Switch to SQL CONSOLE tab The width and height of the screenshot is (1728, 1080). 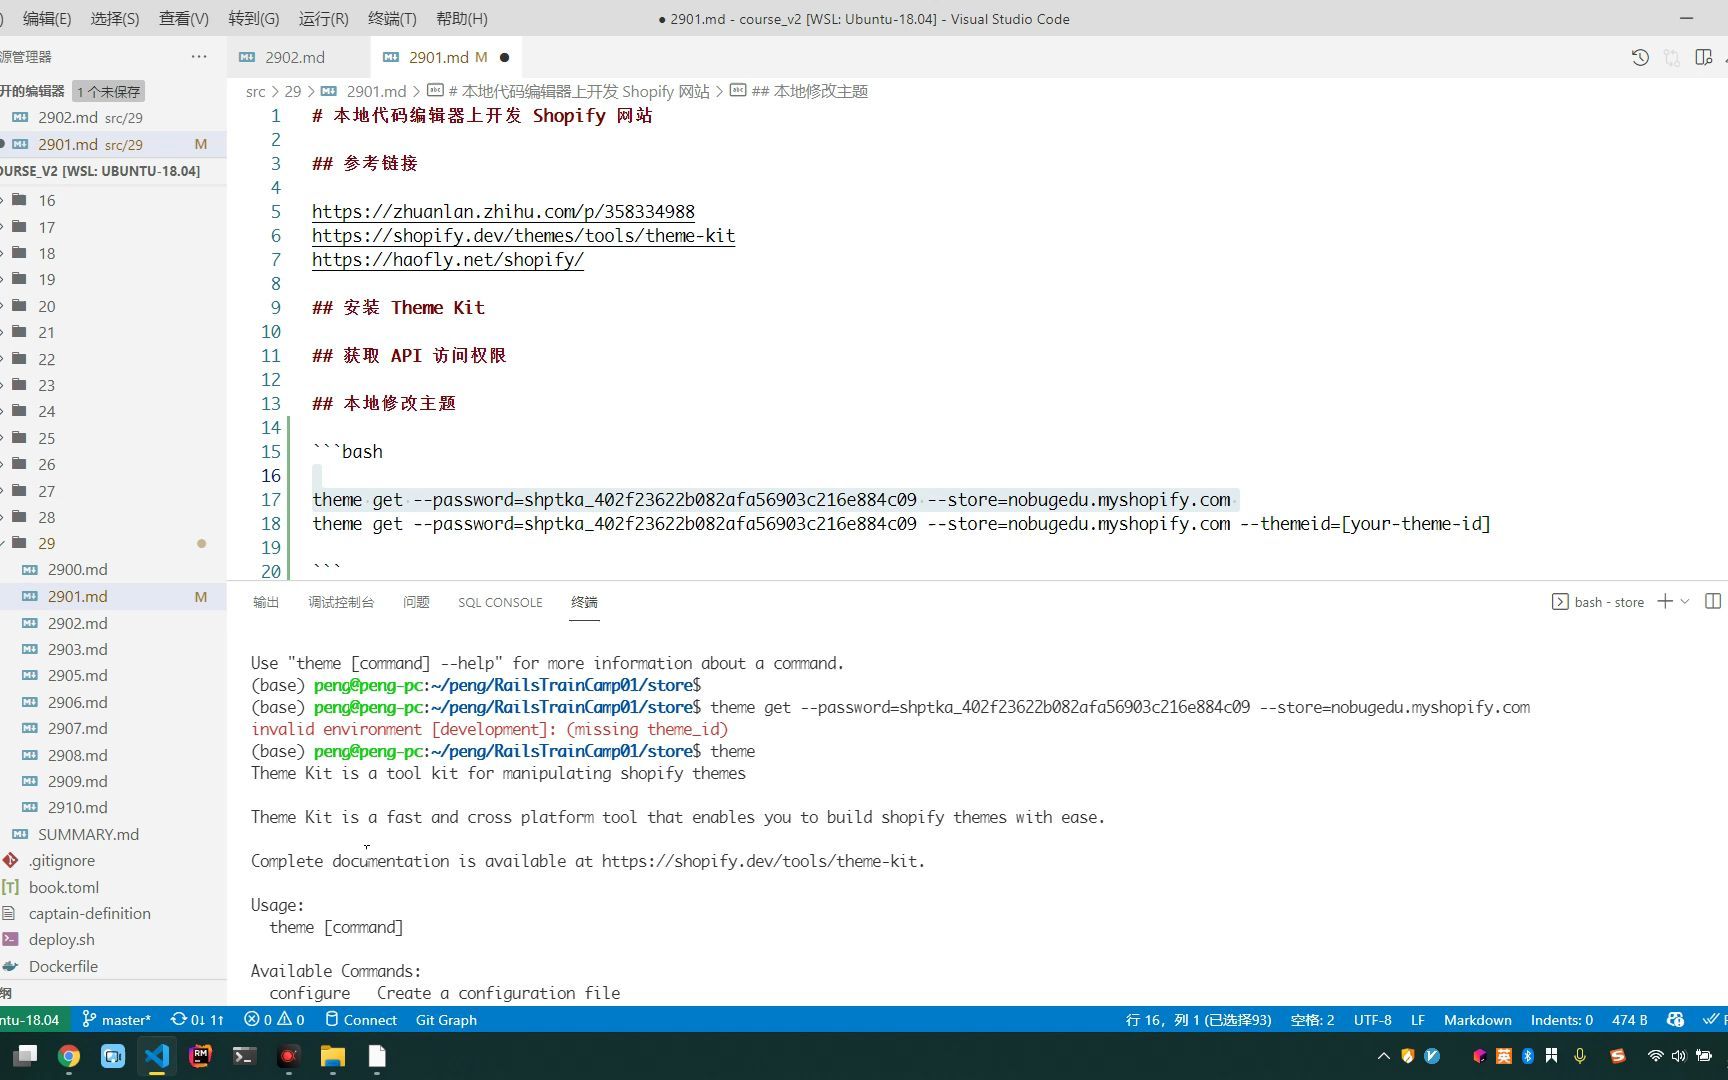(x=500, y=602)
